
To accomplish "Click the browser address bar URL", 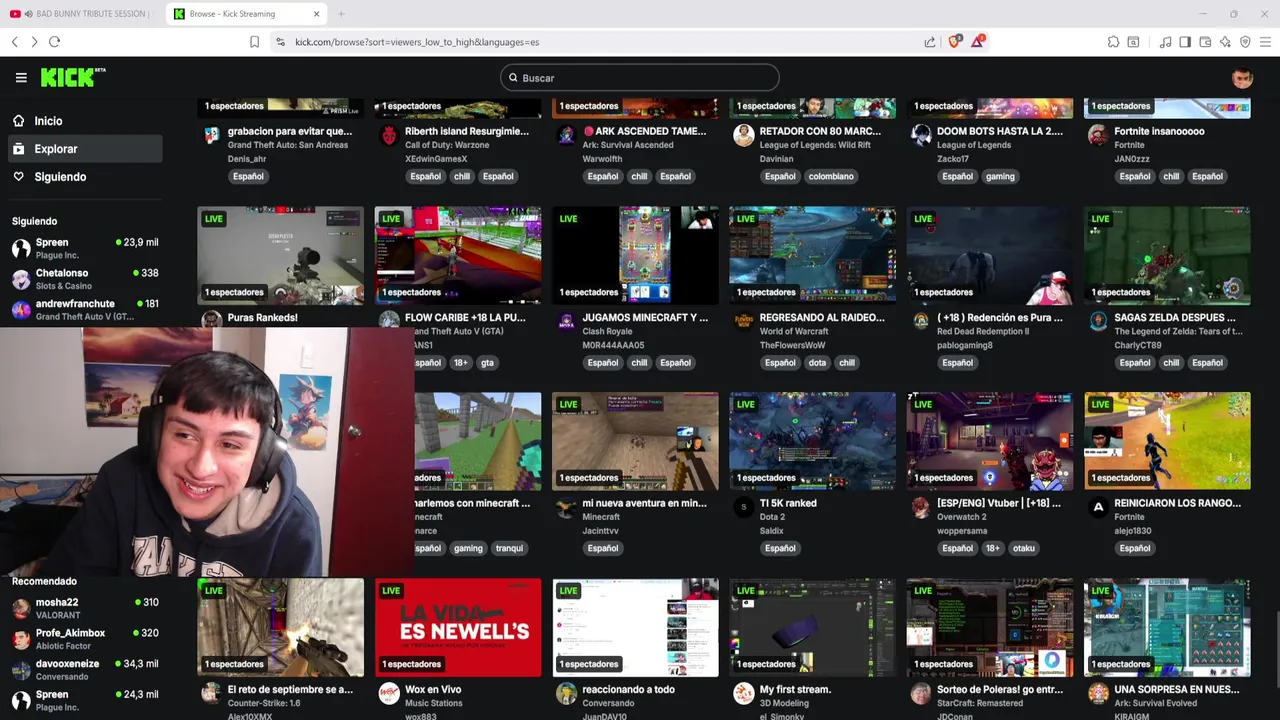I will [x=417, y=42].
